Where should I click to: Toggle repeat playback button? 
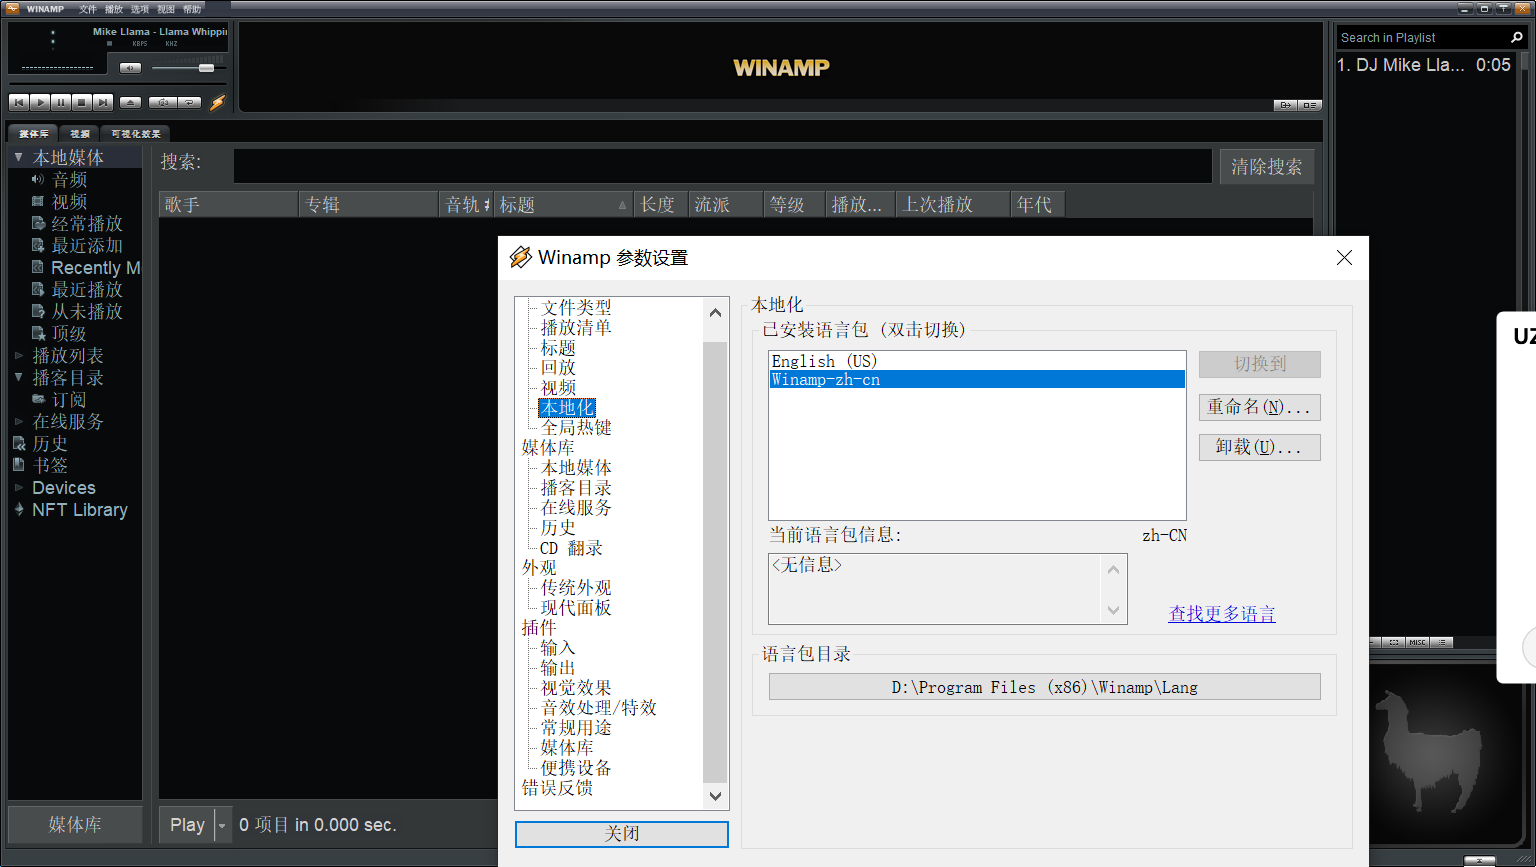coord(189,102)
